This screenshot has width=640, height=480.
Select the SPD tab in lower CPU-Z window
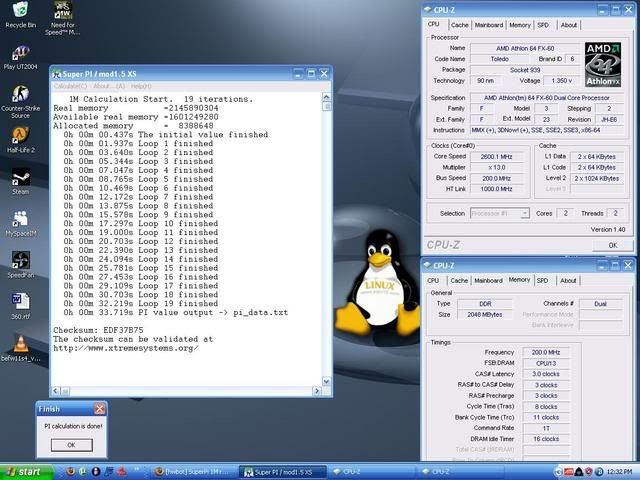(x=542, y=281)
